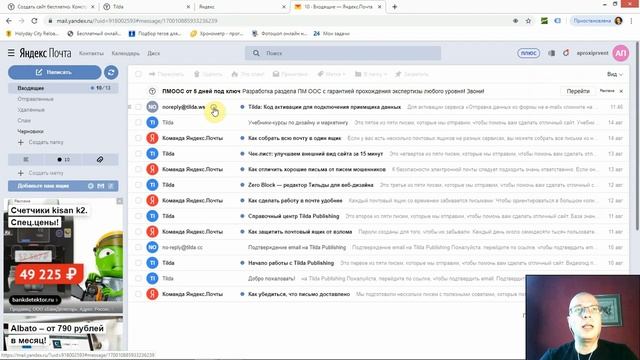Open the Вид view dropdown
640x360 pixels.
(614, 74)
